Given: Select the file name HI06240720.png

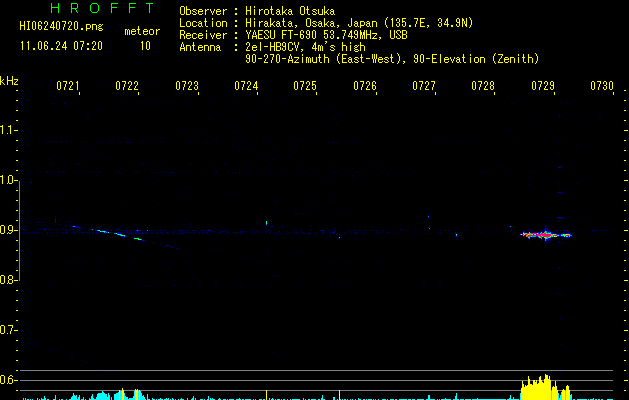Looking at the screenshot, I should [61, 26].
